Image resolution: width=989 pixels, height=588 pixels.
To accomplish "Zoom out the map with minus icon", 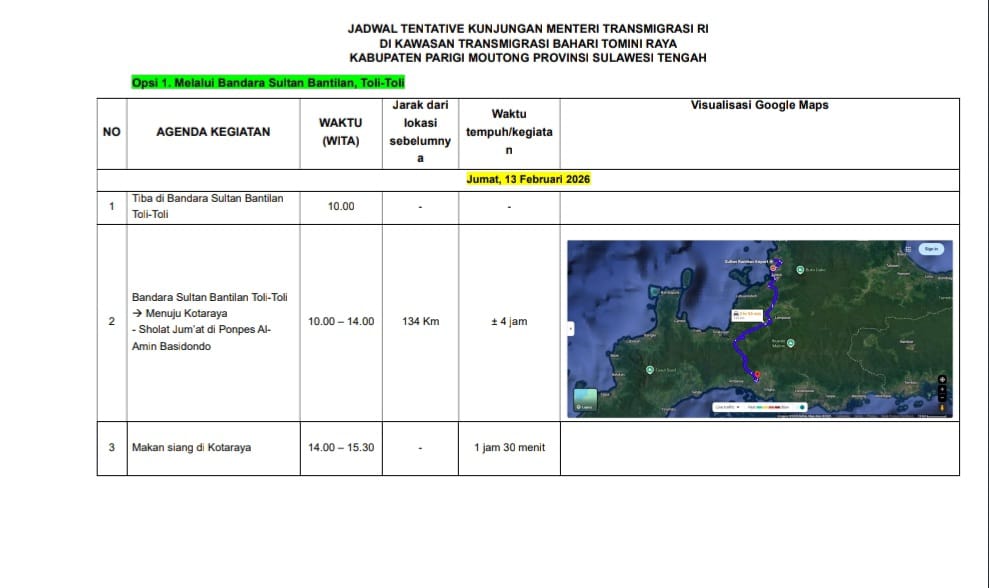I will pos(942,397).
